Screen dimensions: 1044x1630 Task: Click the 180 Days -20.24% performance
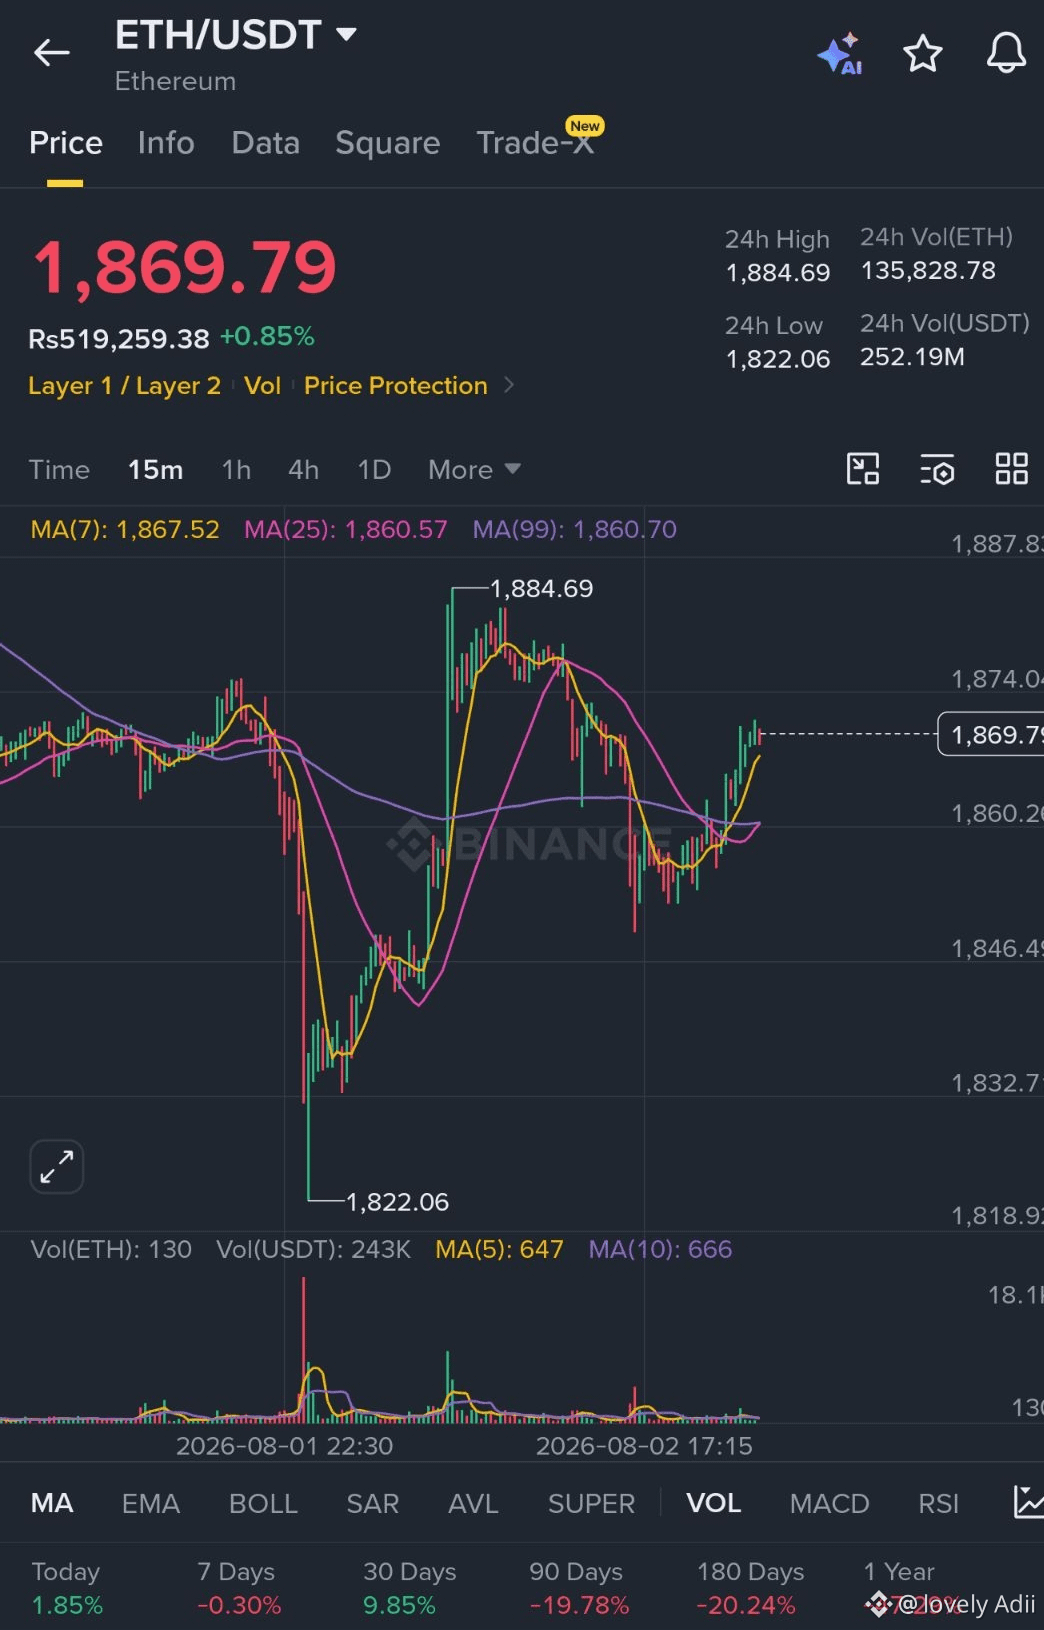(750, 1588)
